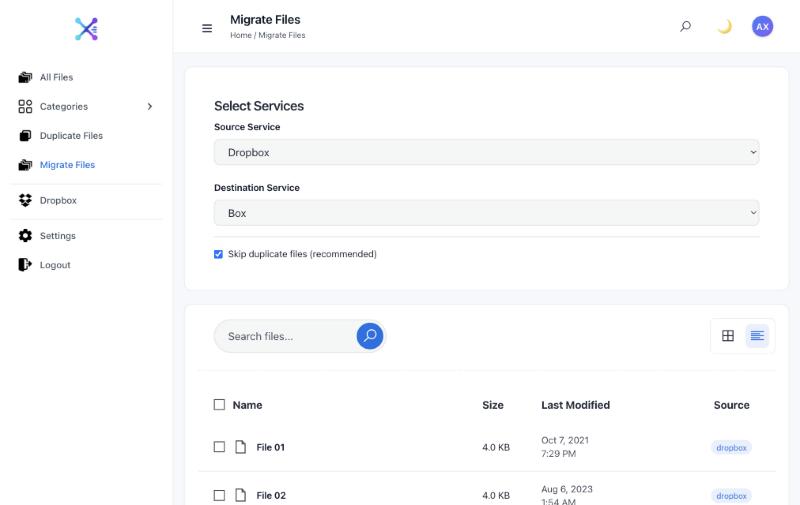Click the Categories grid icon
800x505 pixels.
[x=25, y=107]
